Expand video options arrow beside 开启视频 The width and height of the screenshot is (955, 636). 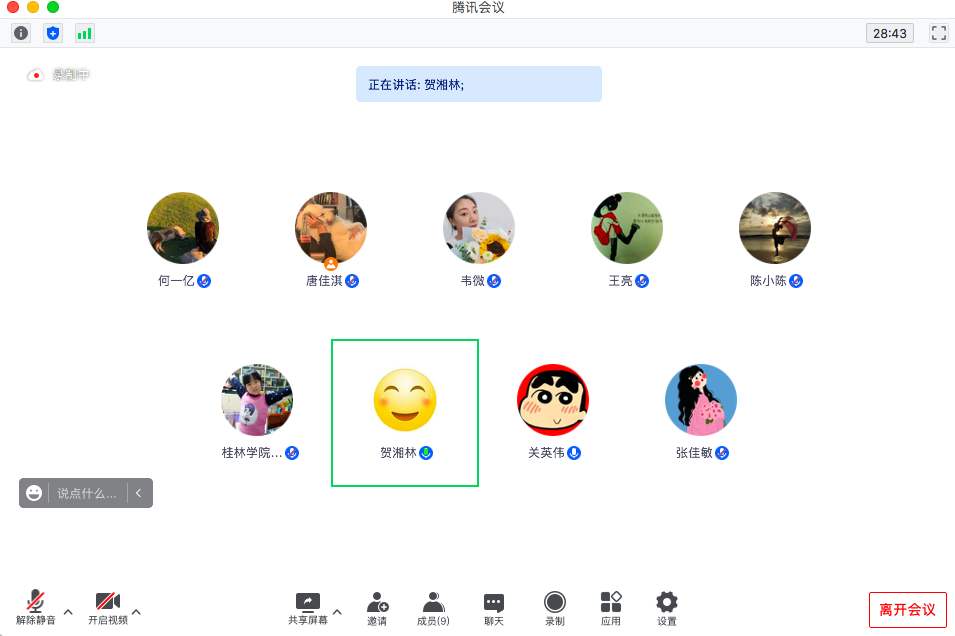[x=136, y=611]
